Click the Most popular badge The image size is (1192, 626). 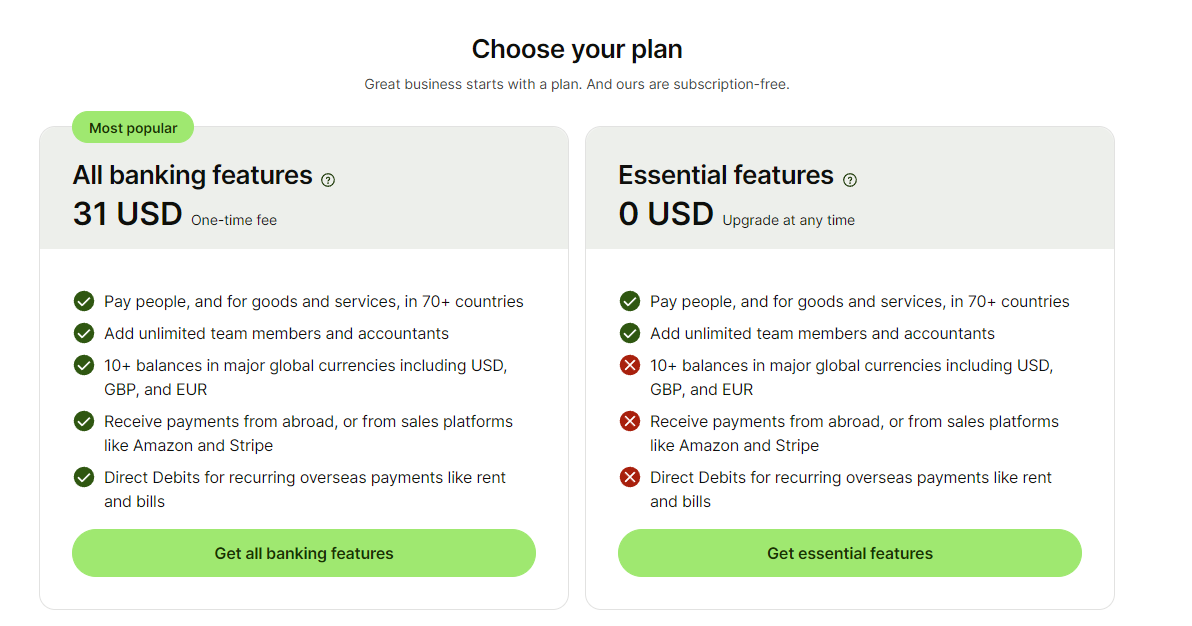point(133,128)
